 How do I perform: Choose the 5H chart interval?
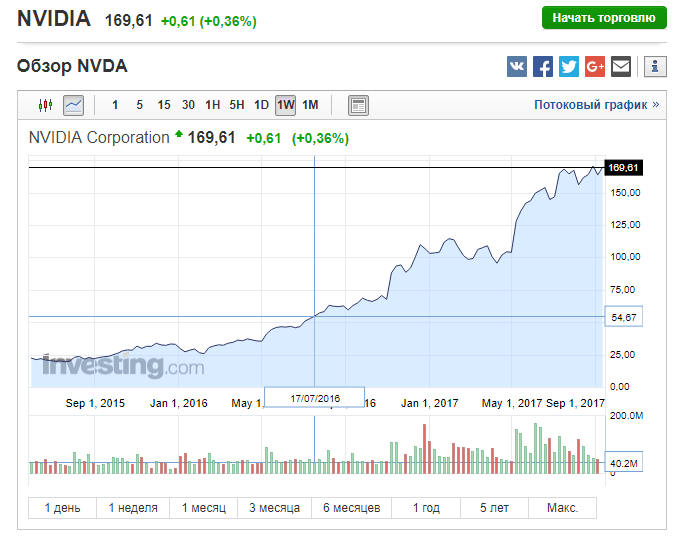(x=237, y=105)
